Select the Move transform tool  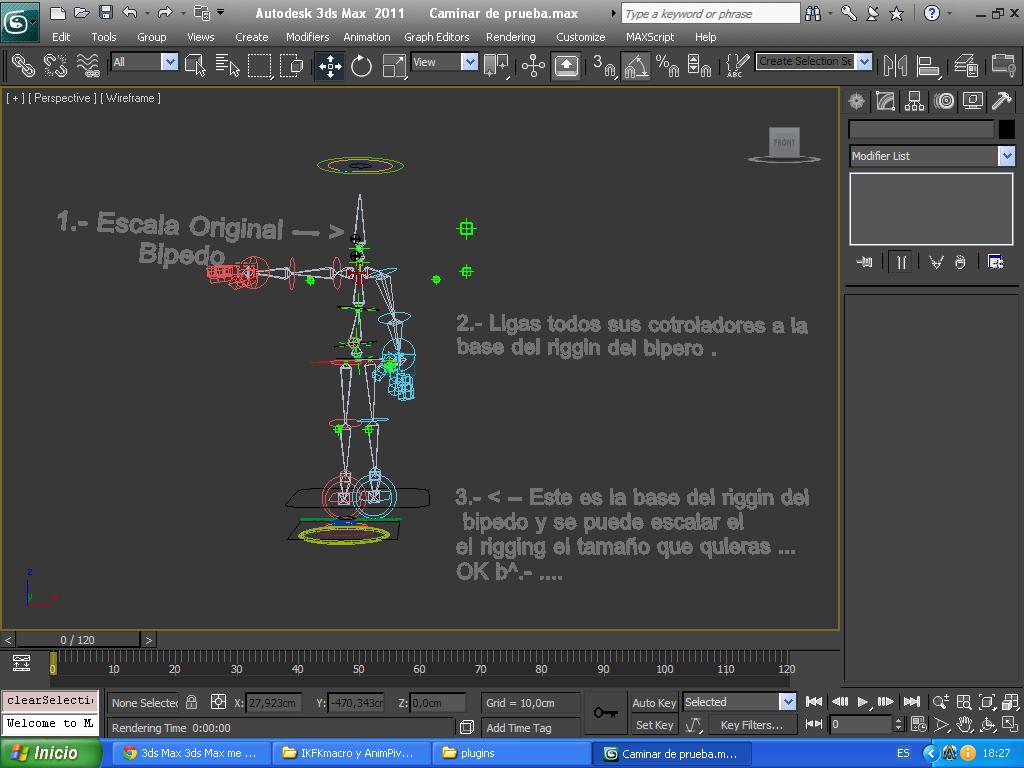pyautogui.click(x=329, y=66)
